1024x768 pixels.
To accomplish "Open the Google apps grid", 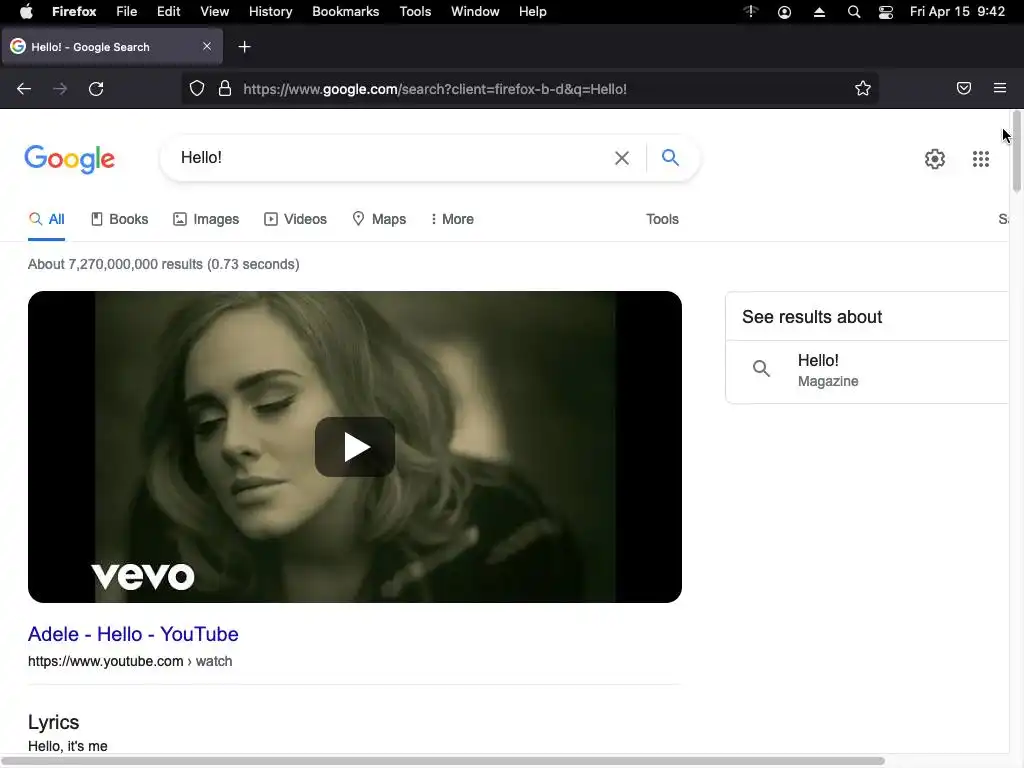I will tap(980, 159).
